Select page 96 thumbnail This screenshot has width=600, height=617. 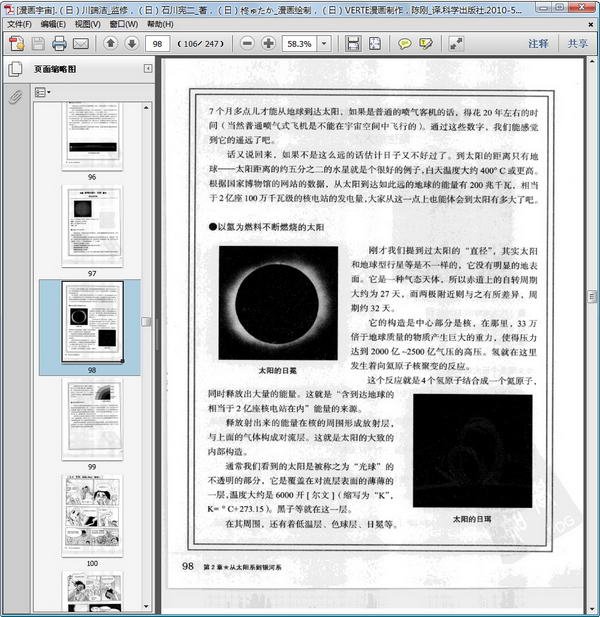point(92,137)
